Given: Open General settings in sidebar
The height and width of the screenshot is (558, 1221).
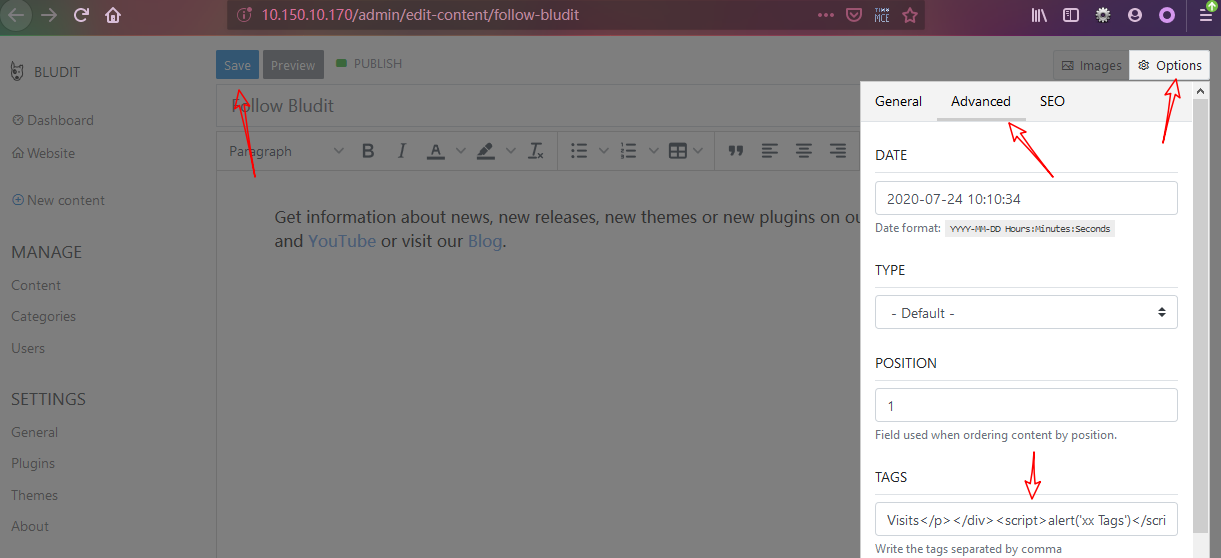Looking at the screenshot, I should 34,432.
